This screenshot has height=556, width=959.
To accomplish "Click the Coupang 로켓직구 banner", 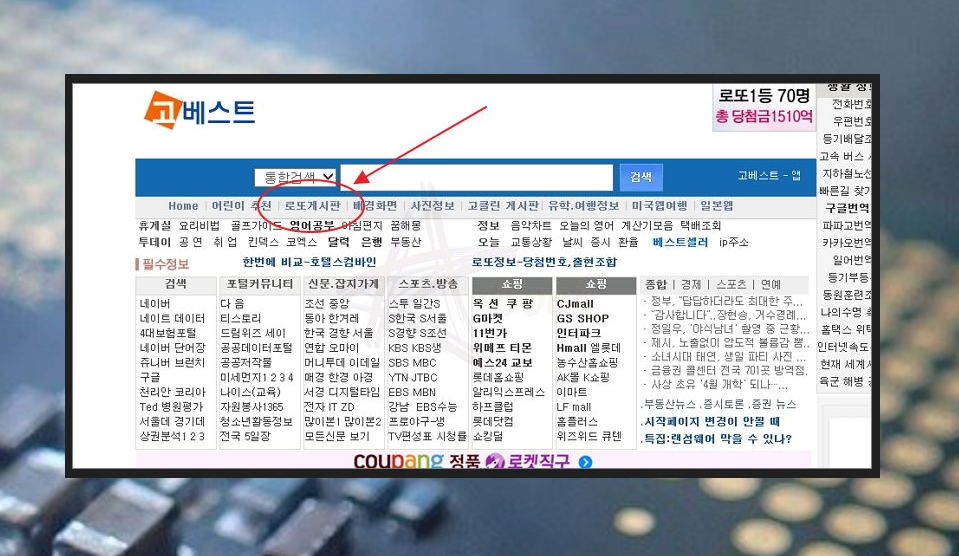I will 473,460.
